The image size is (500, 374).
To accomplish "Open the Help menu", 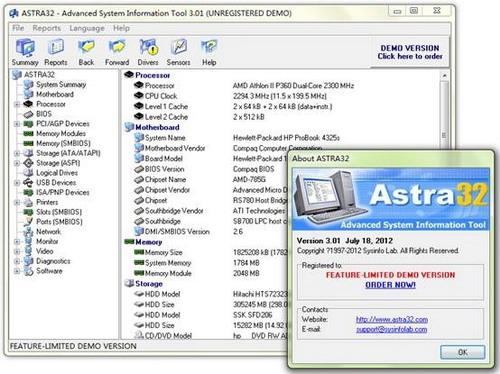I will [121, 28].
